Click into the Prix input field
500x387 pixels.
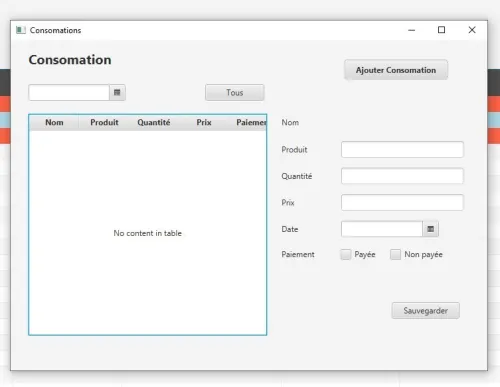402,202
